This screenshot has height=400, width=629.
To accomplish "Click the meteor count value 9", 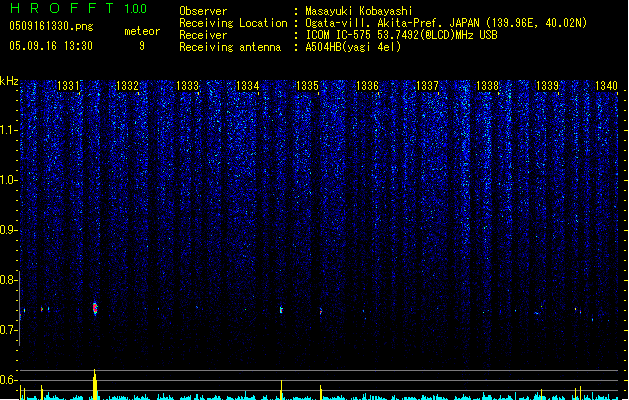I will click(x=142, y=46).
